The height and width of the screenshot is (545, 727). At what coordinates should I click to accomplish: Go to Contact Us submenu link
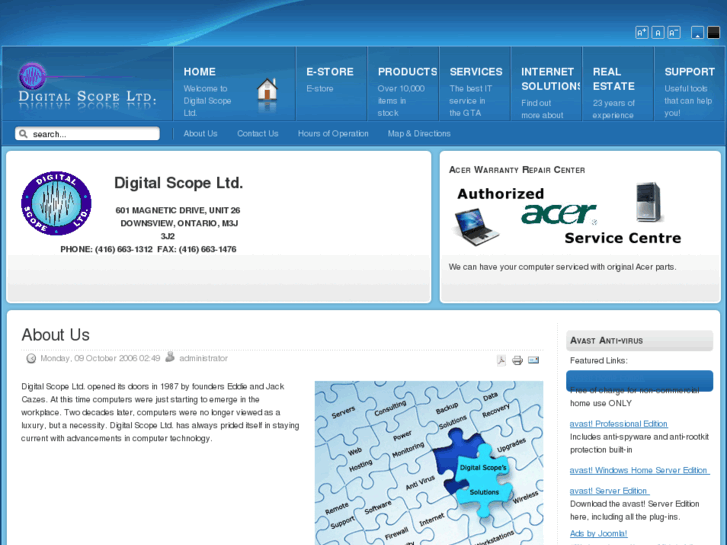pyautogui.click(x=258, y=134)
